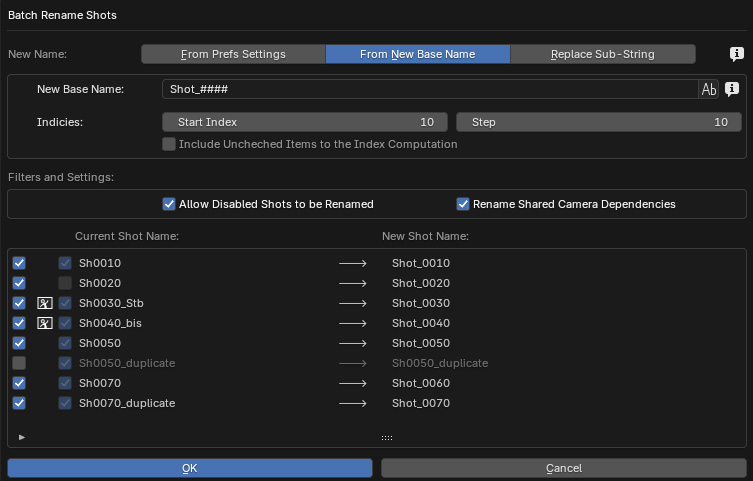753x481 pixels.
Task: Click the arrow icon in the Sh0070_duplicate row
Action: click(x=353, y=403)
